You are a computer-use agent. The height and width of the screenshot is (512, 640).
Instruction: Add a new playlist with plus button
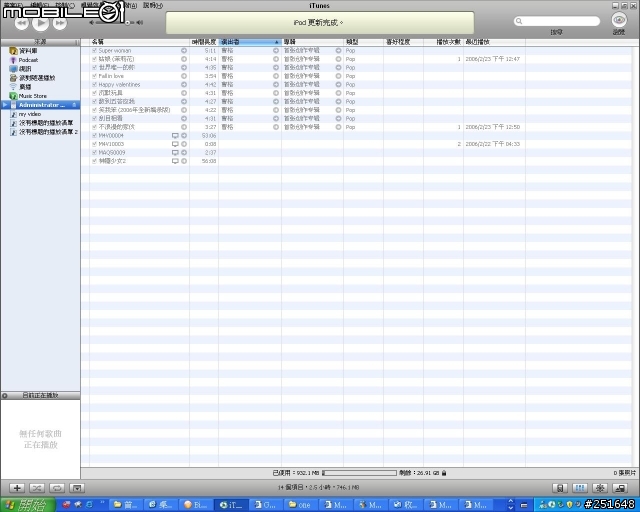coord(17,488)
